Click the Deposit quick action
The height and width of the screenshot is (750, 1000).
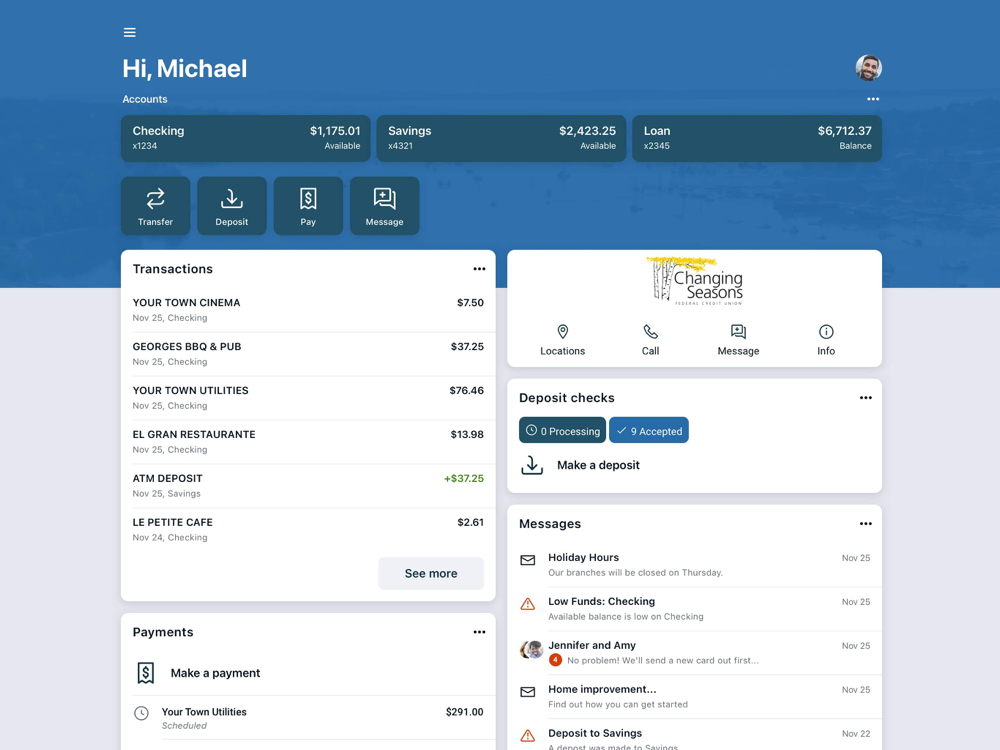[x=232, y=206]
